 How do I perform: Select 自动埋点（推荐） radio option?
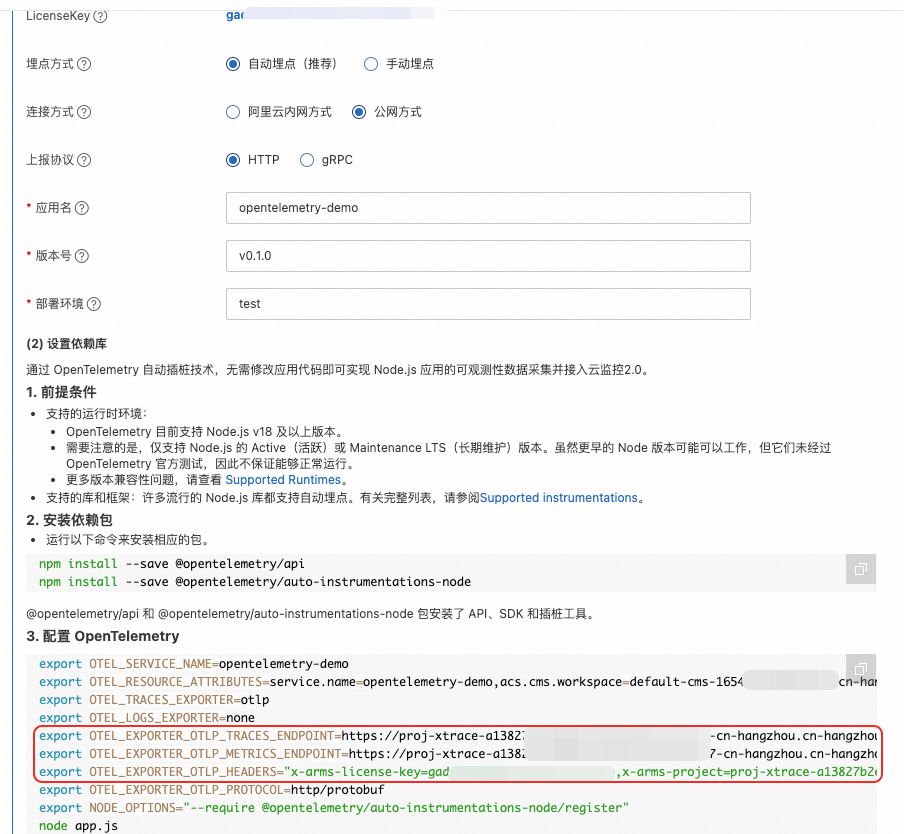pos(233,64)
